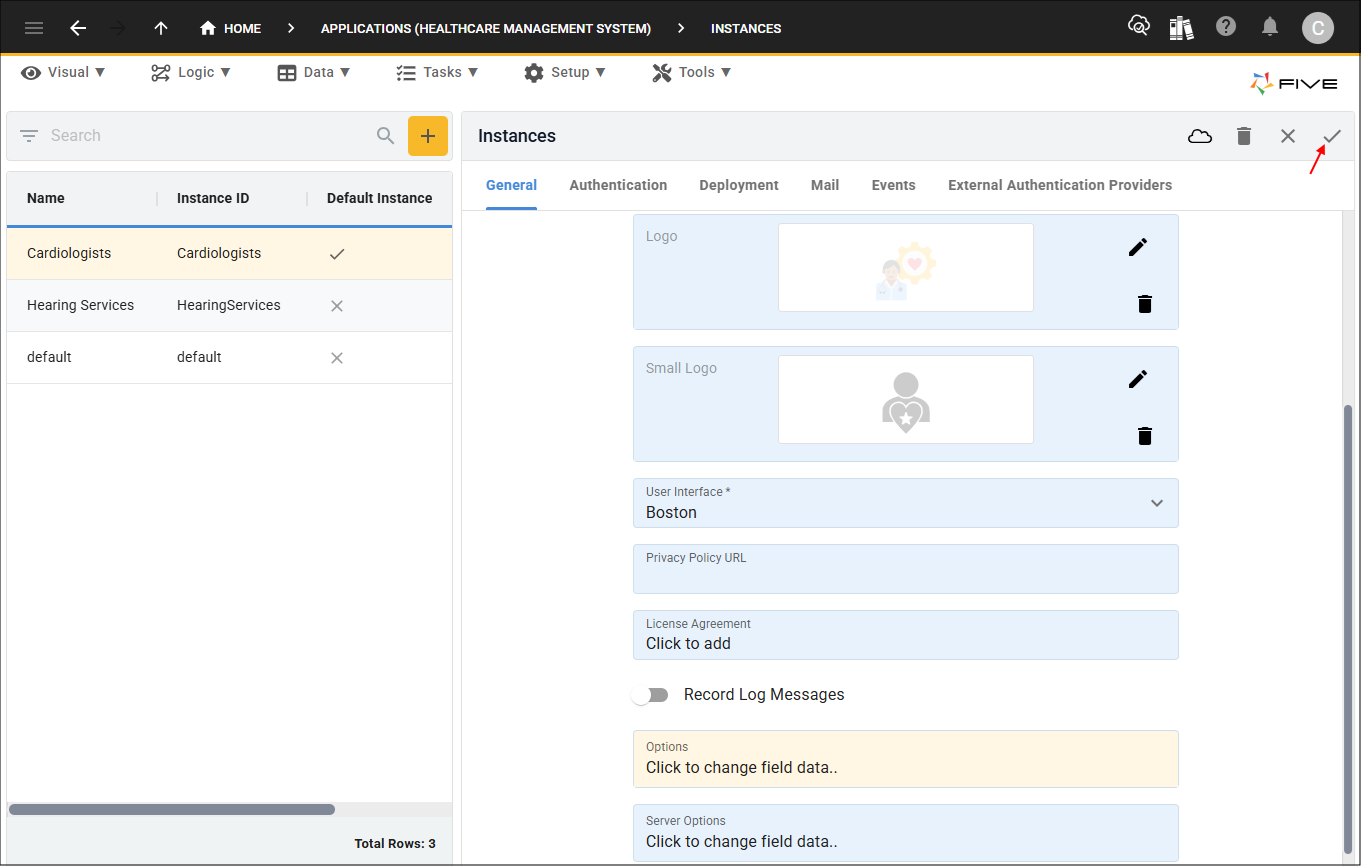Screen dimensions: 1361x866
Task: Open the Visual menu dropdown
Action: [63, 72]
